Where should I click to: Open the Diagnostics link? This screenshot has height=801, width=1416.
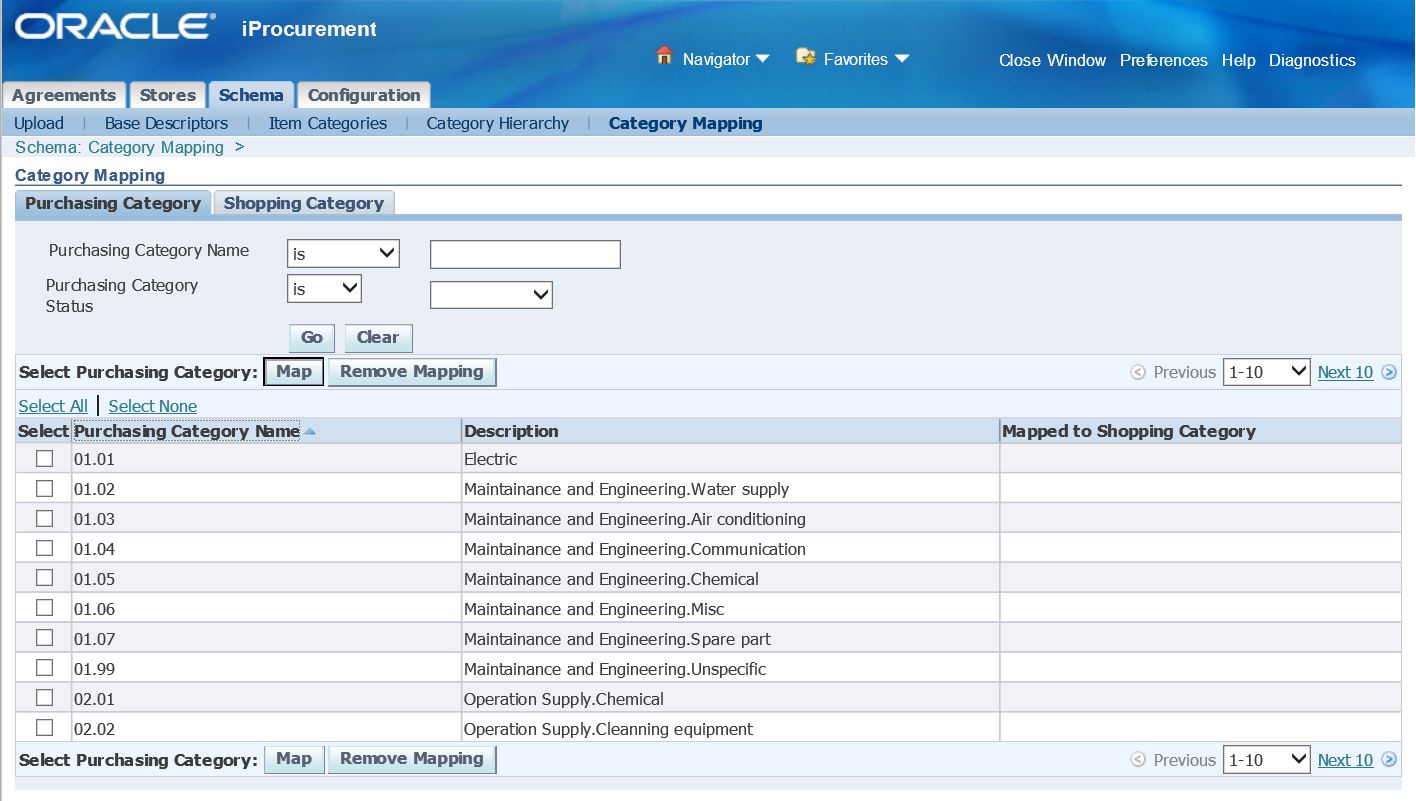coord(1312,60)
